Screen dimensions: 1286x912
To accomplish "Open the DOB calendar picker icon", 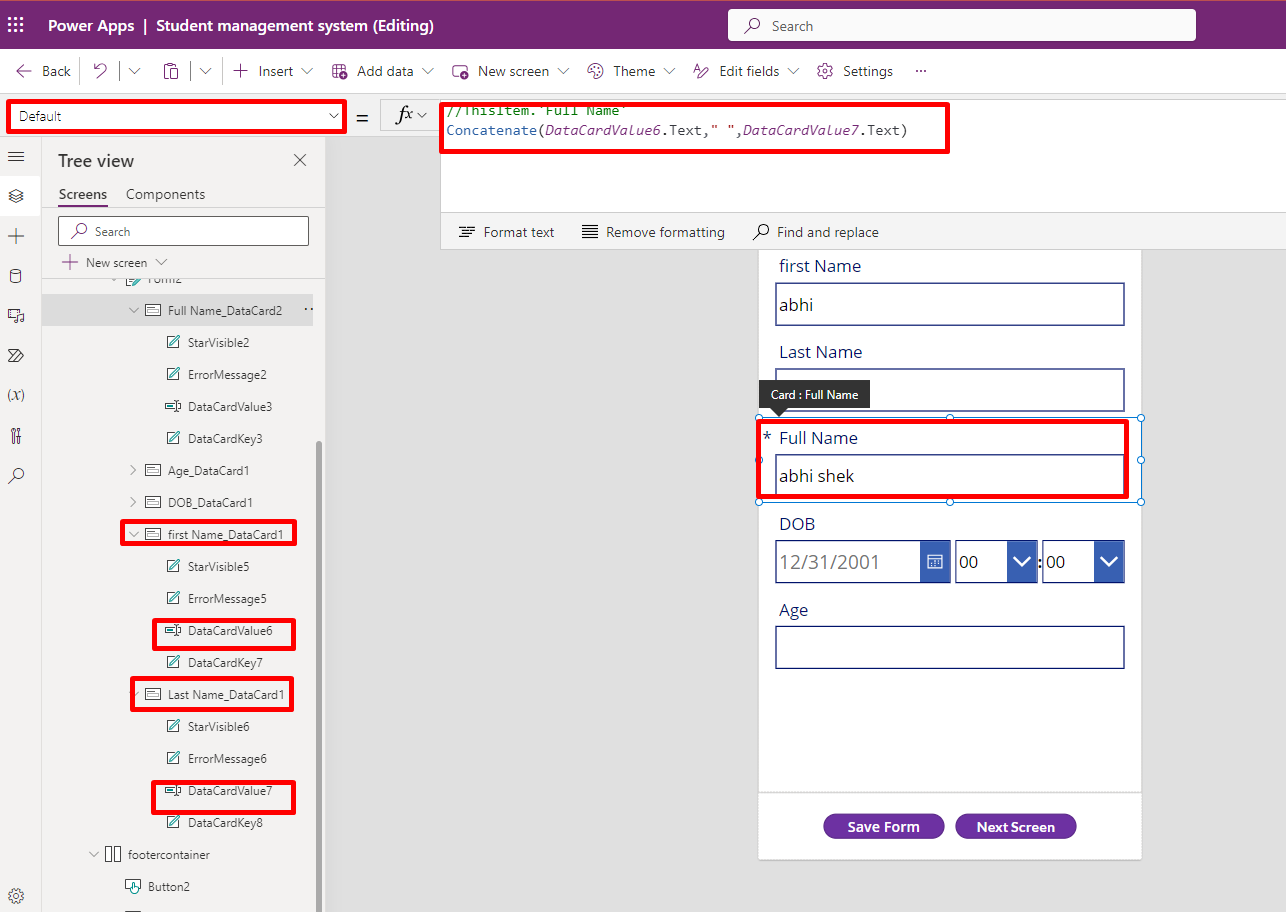I will (x=935, y=562).
